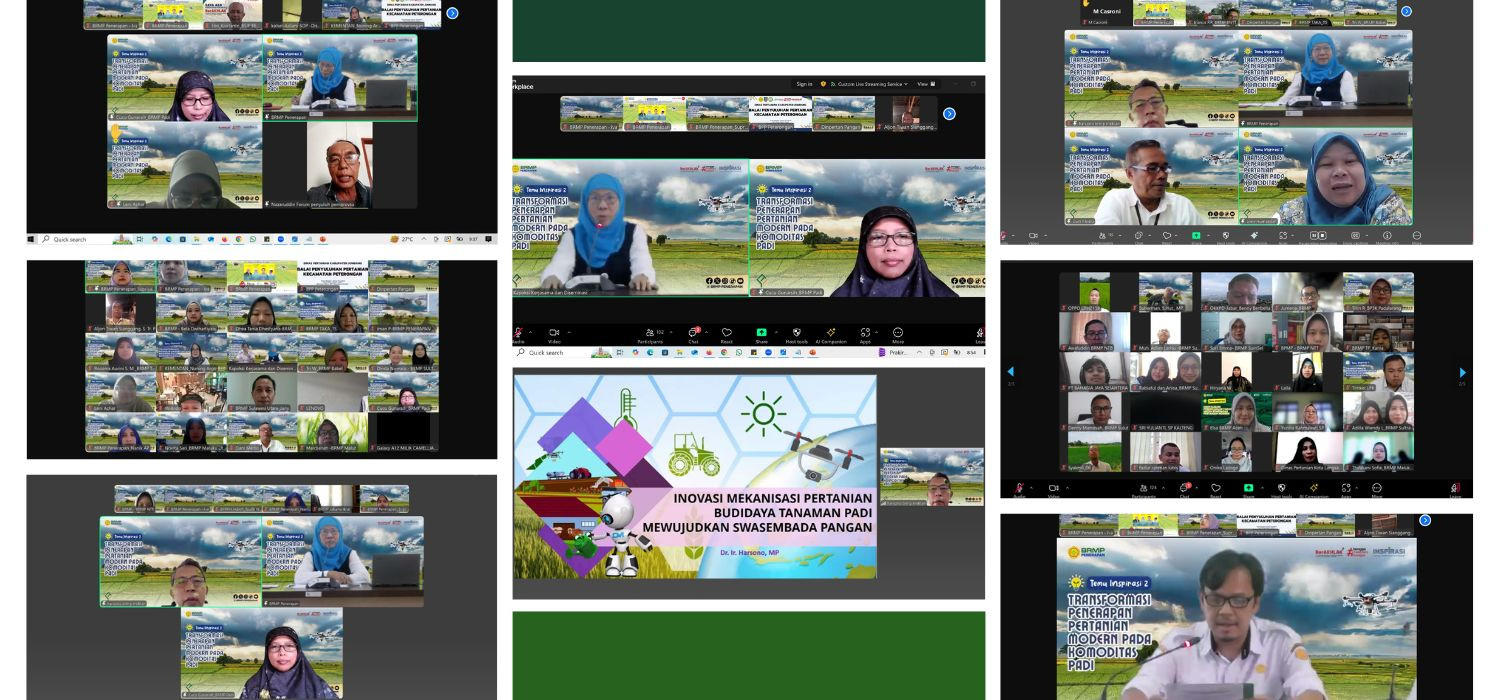Click the green Share button beside Host tools
Viewport: 1500px width, 700px height.
tap(761, 334)
